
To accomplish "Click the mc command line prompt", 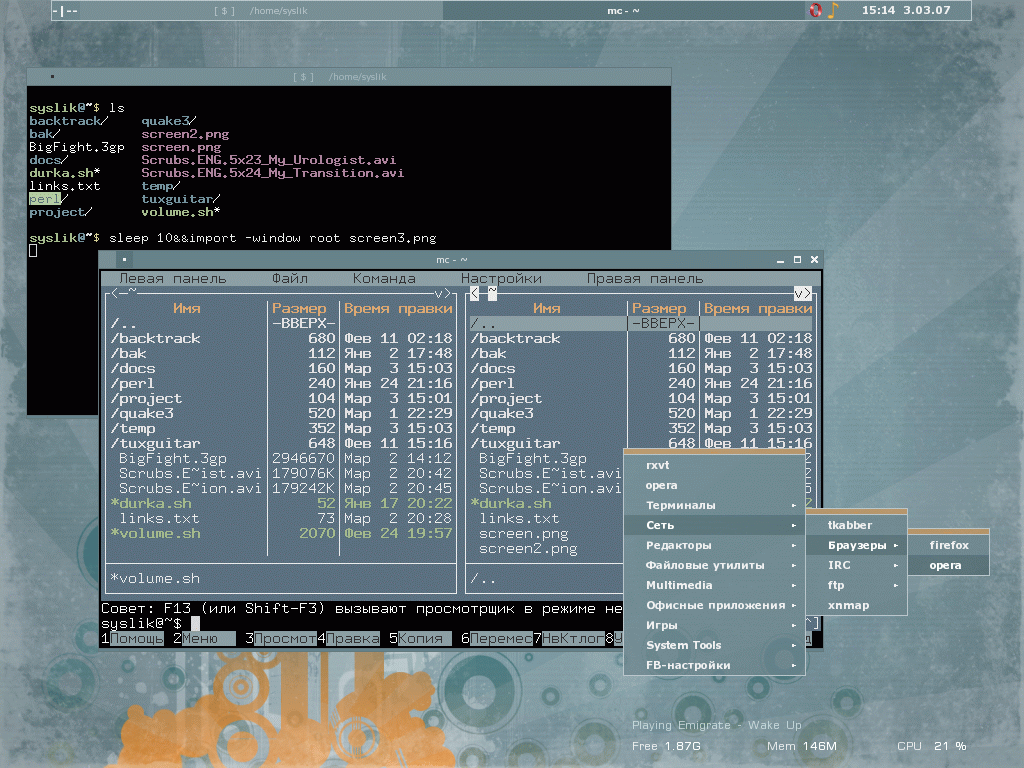I will click(141, 624).
